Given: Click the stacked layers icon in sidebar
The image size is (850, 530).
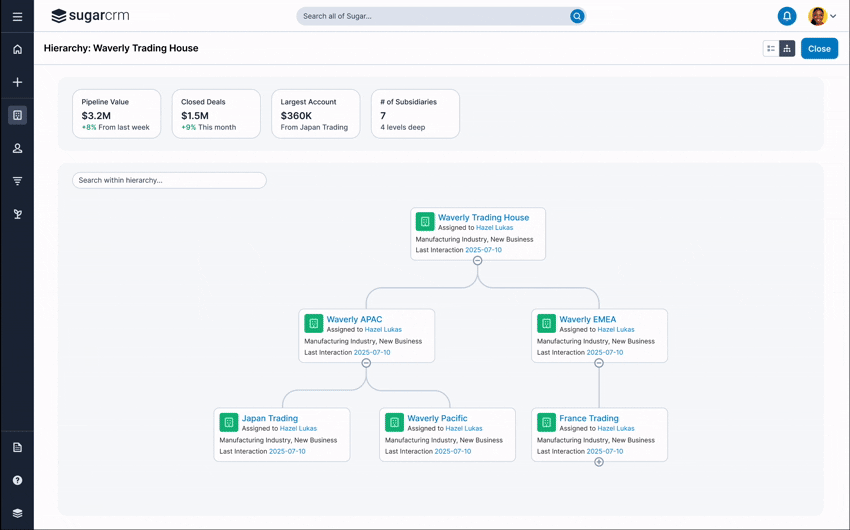Looking at the screenshot, I should (17, 513).
